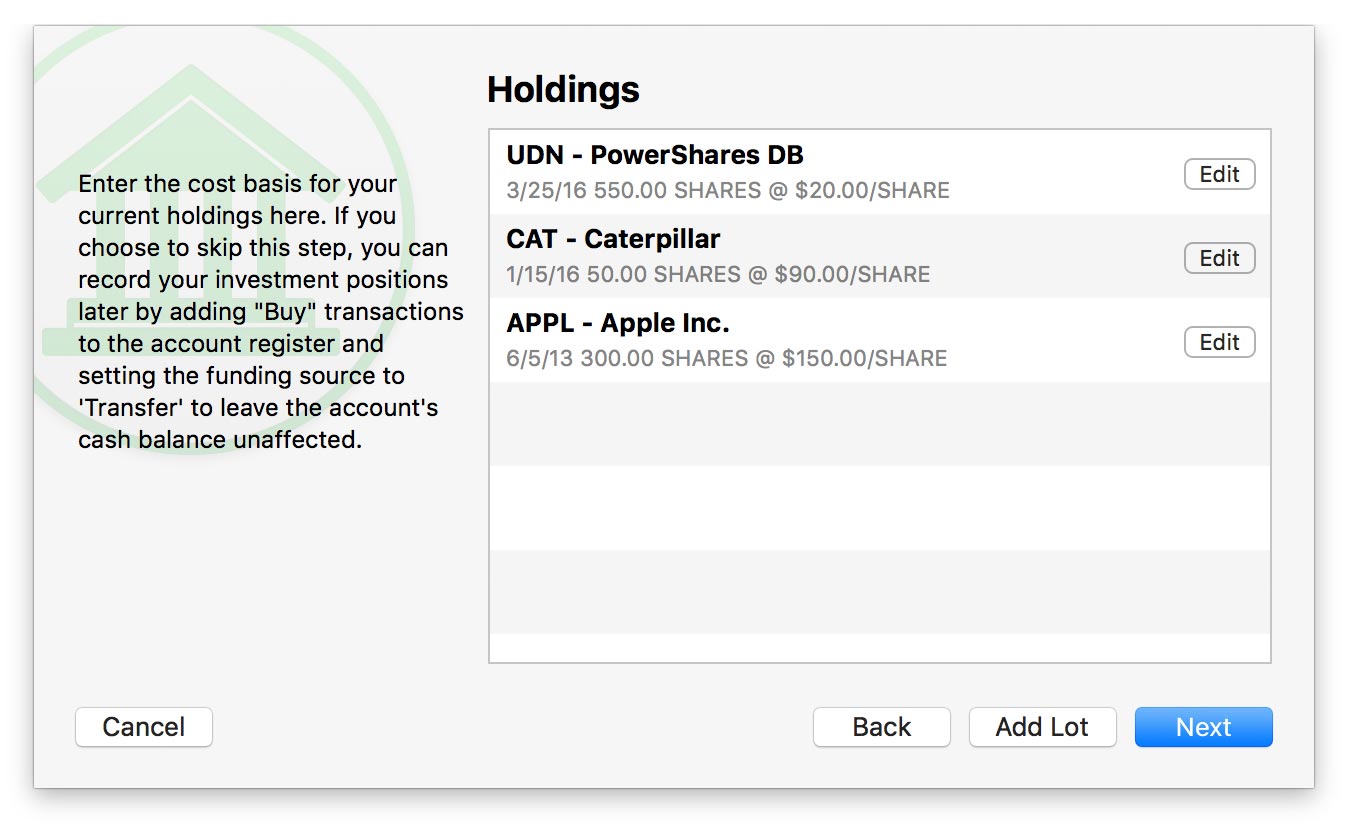The image size is (1348, 830).
Task: Edit the CAT Caterpillar holding
Action: [1219, 258]
